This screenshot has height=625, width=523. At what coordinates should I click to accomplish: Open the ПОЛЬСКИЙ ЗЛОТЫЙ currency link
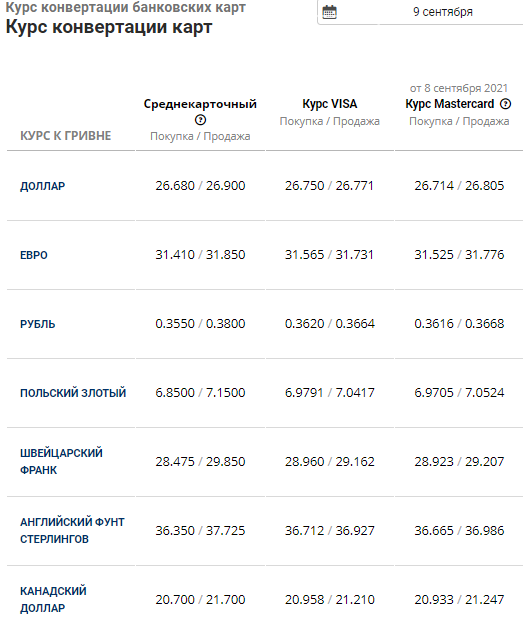coord(73,393)
